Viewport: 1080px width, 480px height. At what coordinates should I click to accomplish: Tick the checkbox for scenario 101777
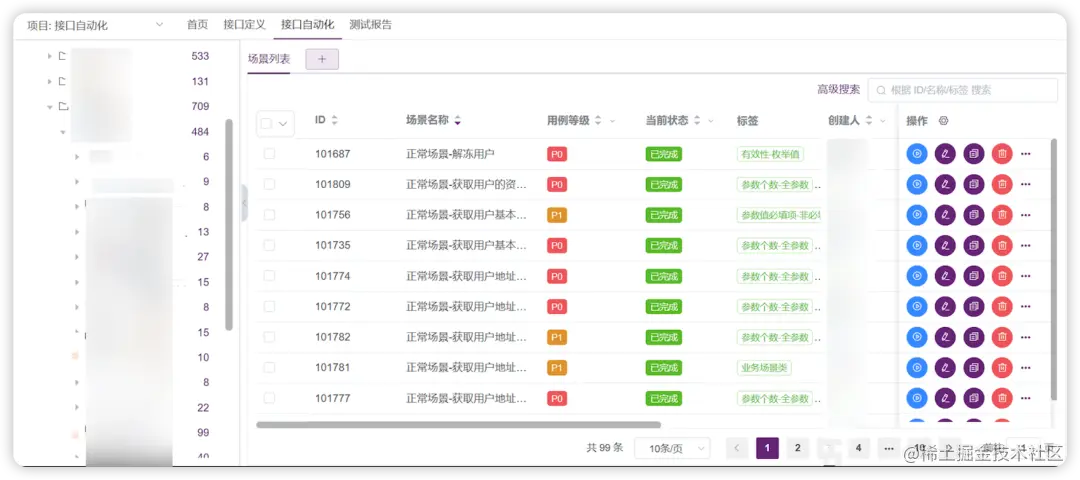click(269, 397)
